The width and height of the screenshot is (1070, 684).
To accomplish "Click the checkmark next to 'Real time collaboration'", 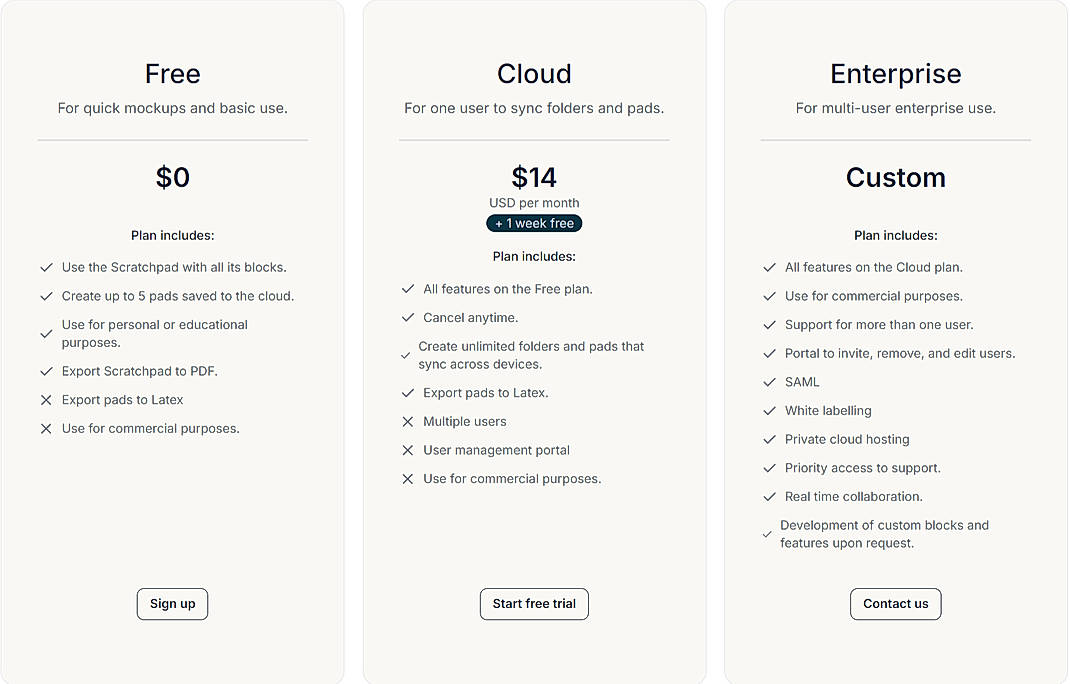I will pyautogui.click(x=769, y=497).
